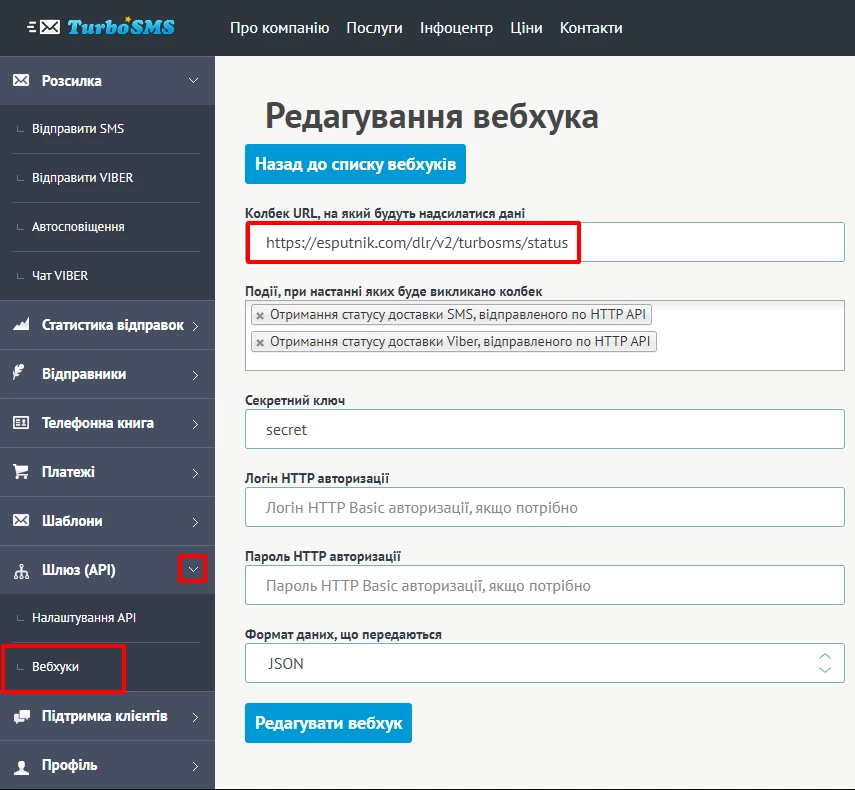Open Вебхуки in the sidebar
855x790 pixels.
point(55,667)
